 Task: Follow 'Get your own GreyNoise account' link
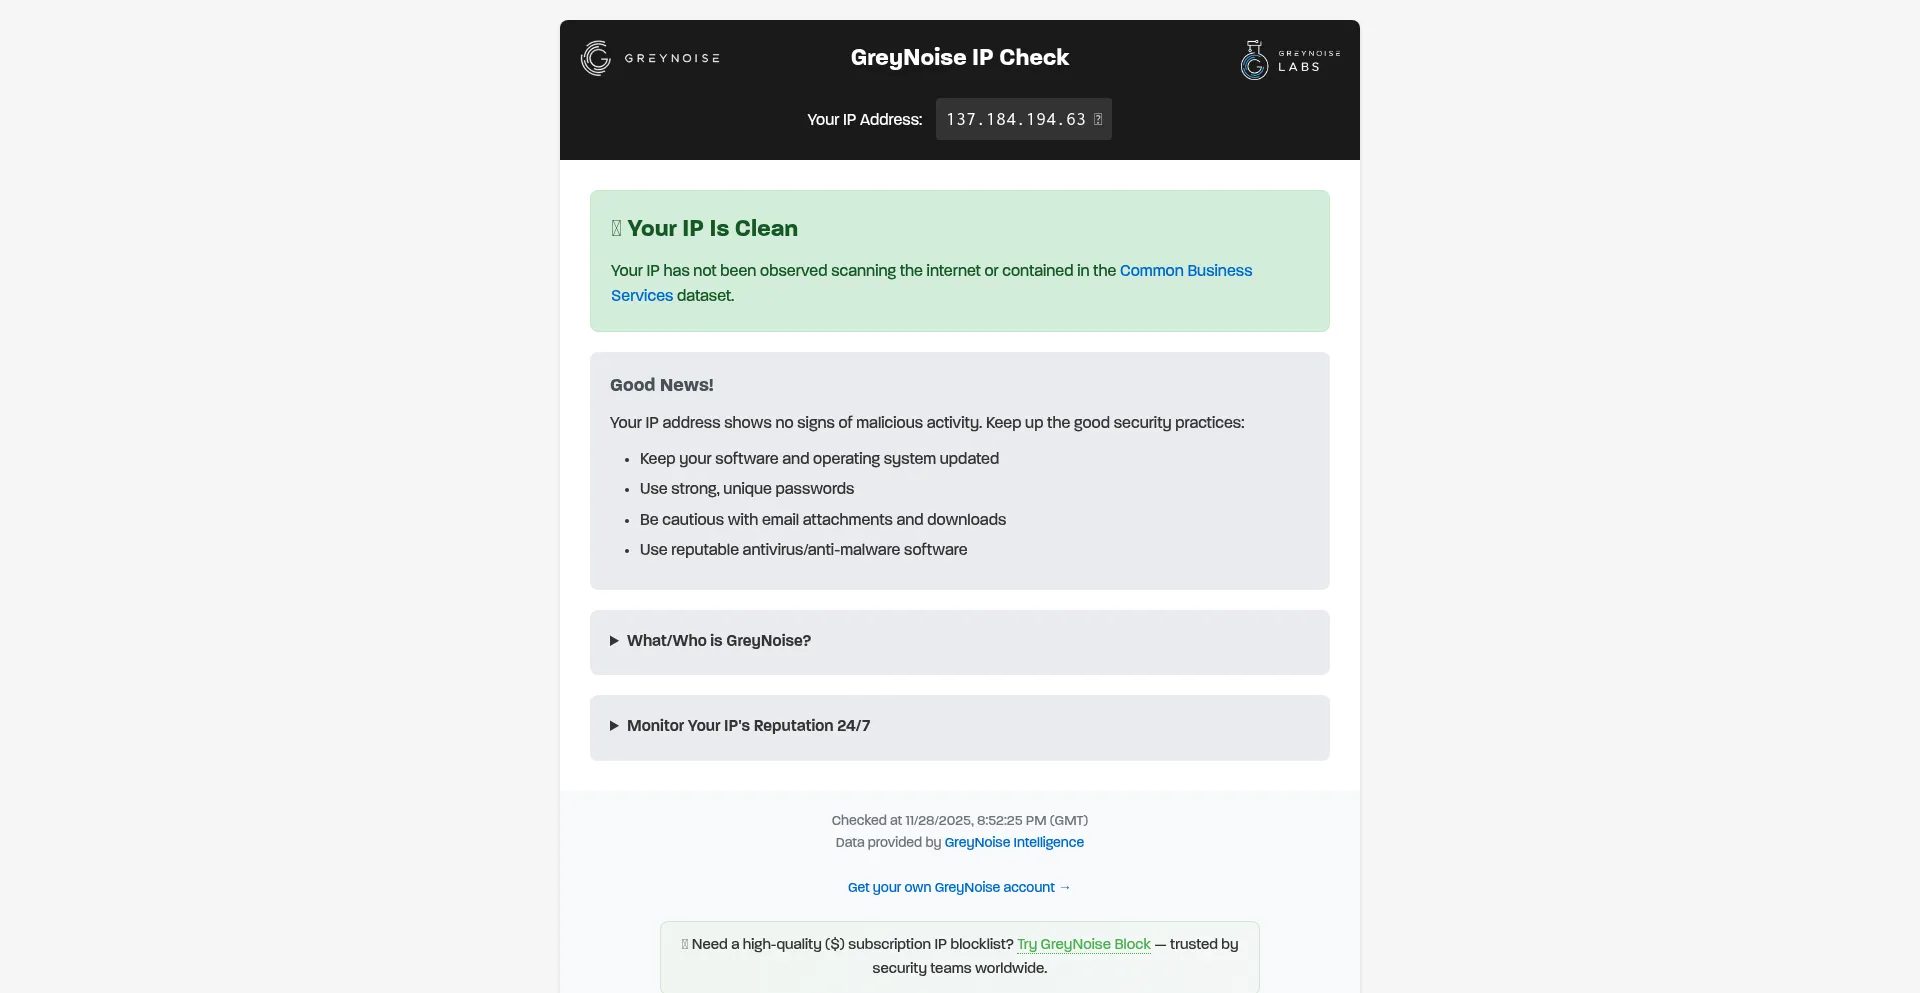[x=959, y=887]
